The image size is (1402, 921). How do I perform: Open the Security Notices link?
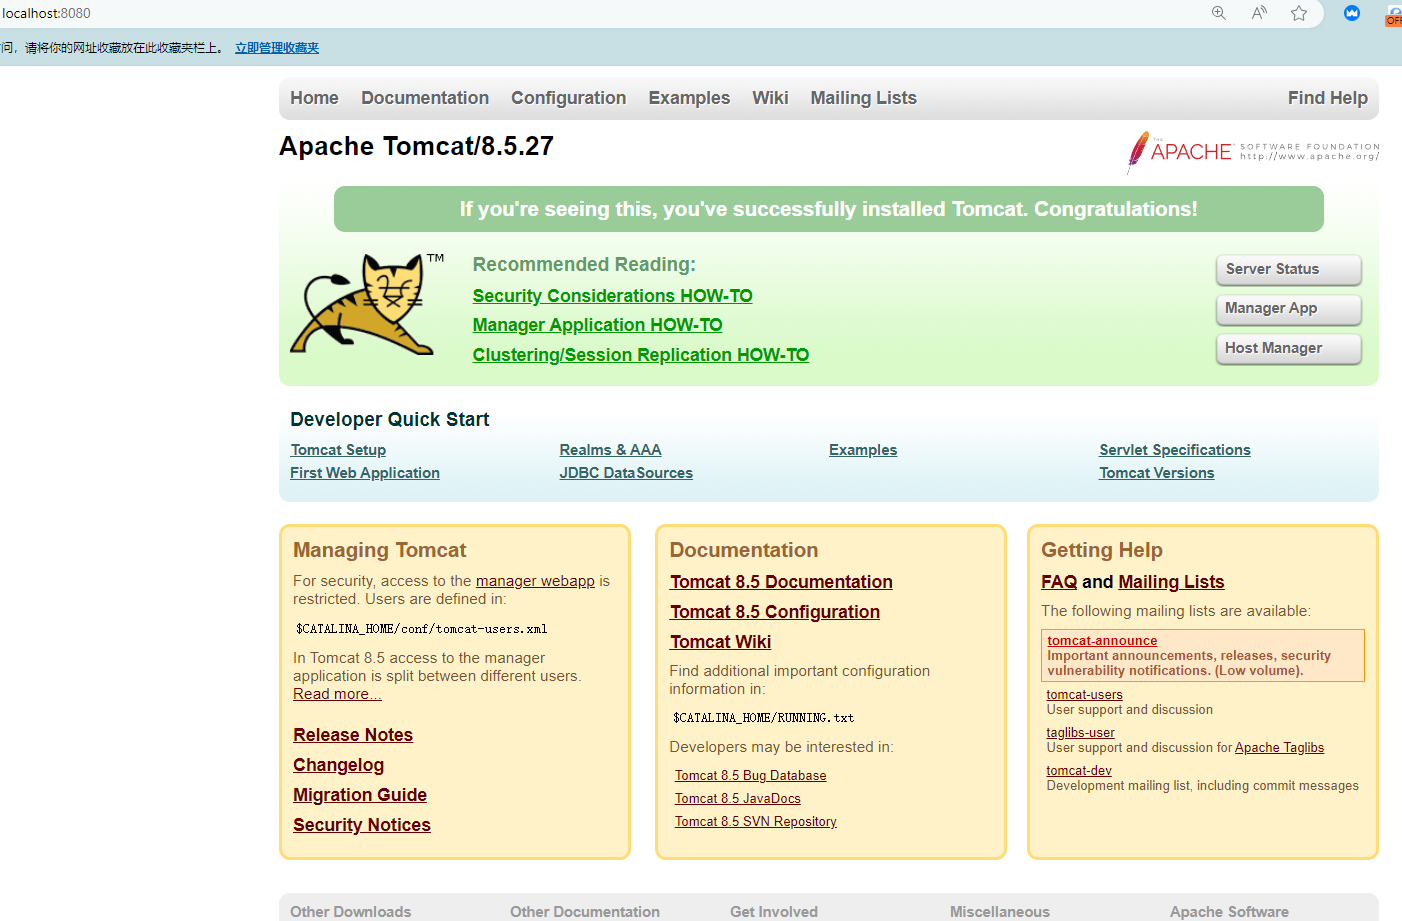(362, 825)
